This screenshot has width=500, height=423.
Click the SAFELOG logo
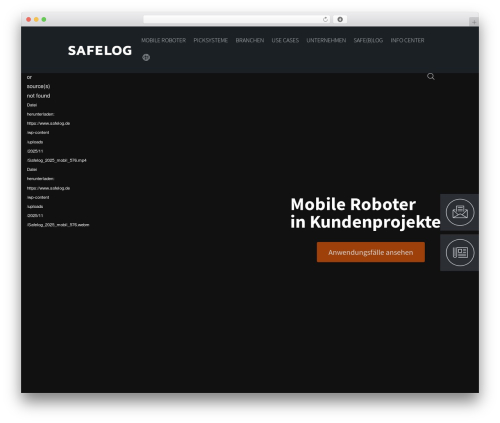pos(100,51)
